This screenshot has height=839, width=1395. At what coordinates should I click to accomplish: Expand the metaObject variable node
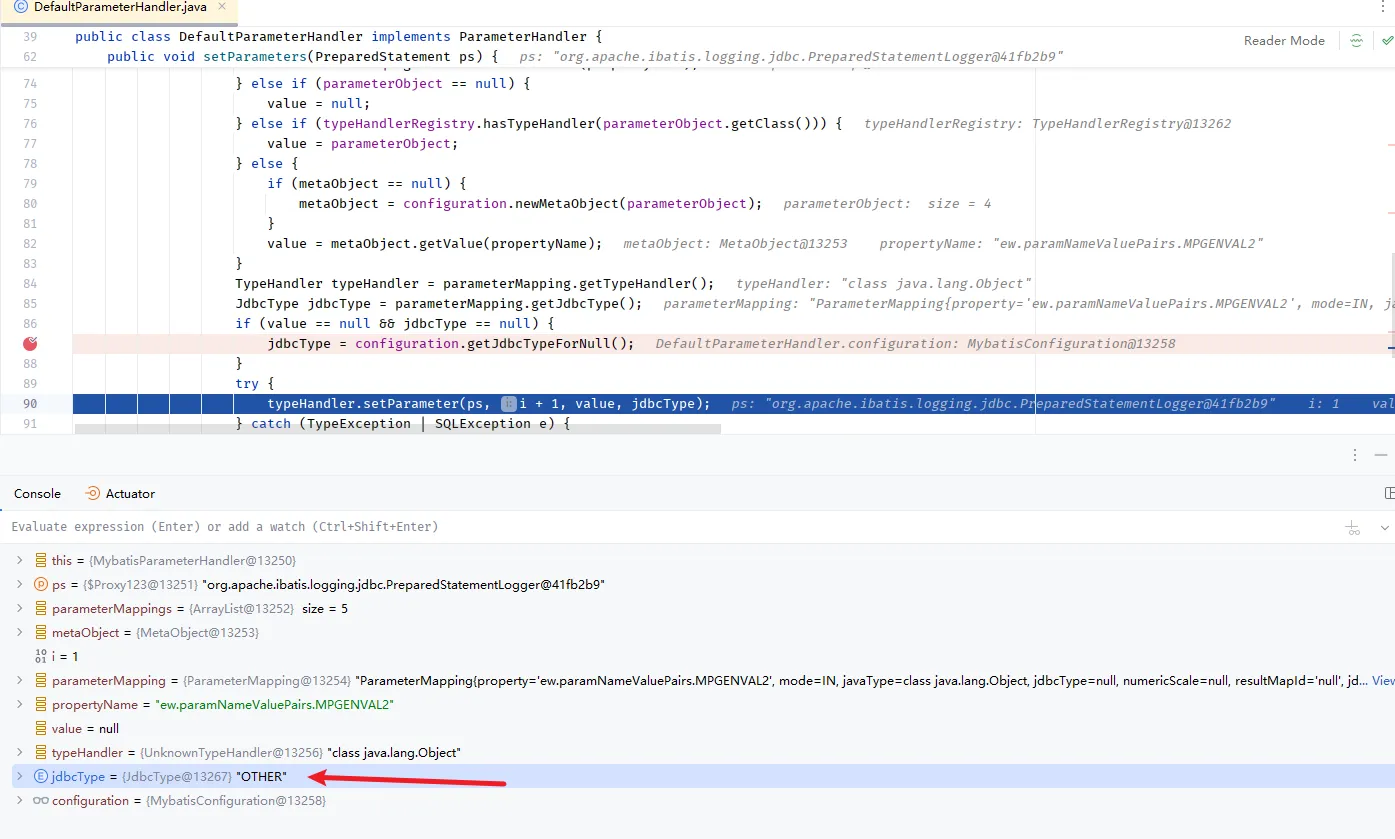[19, 633]
